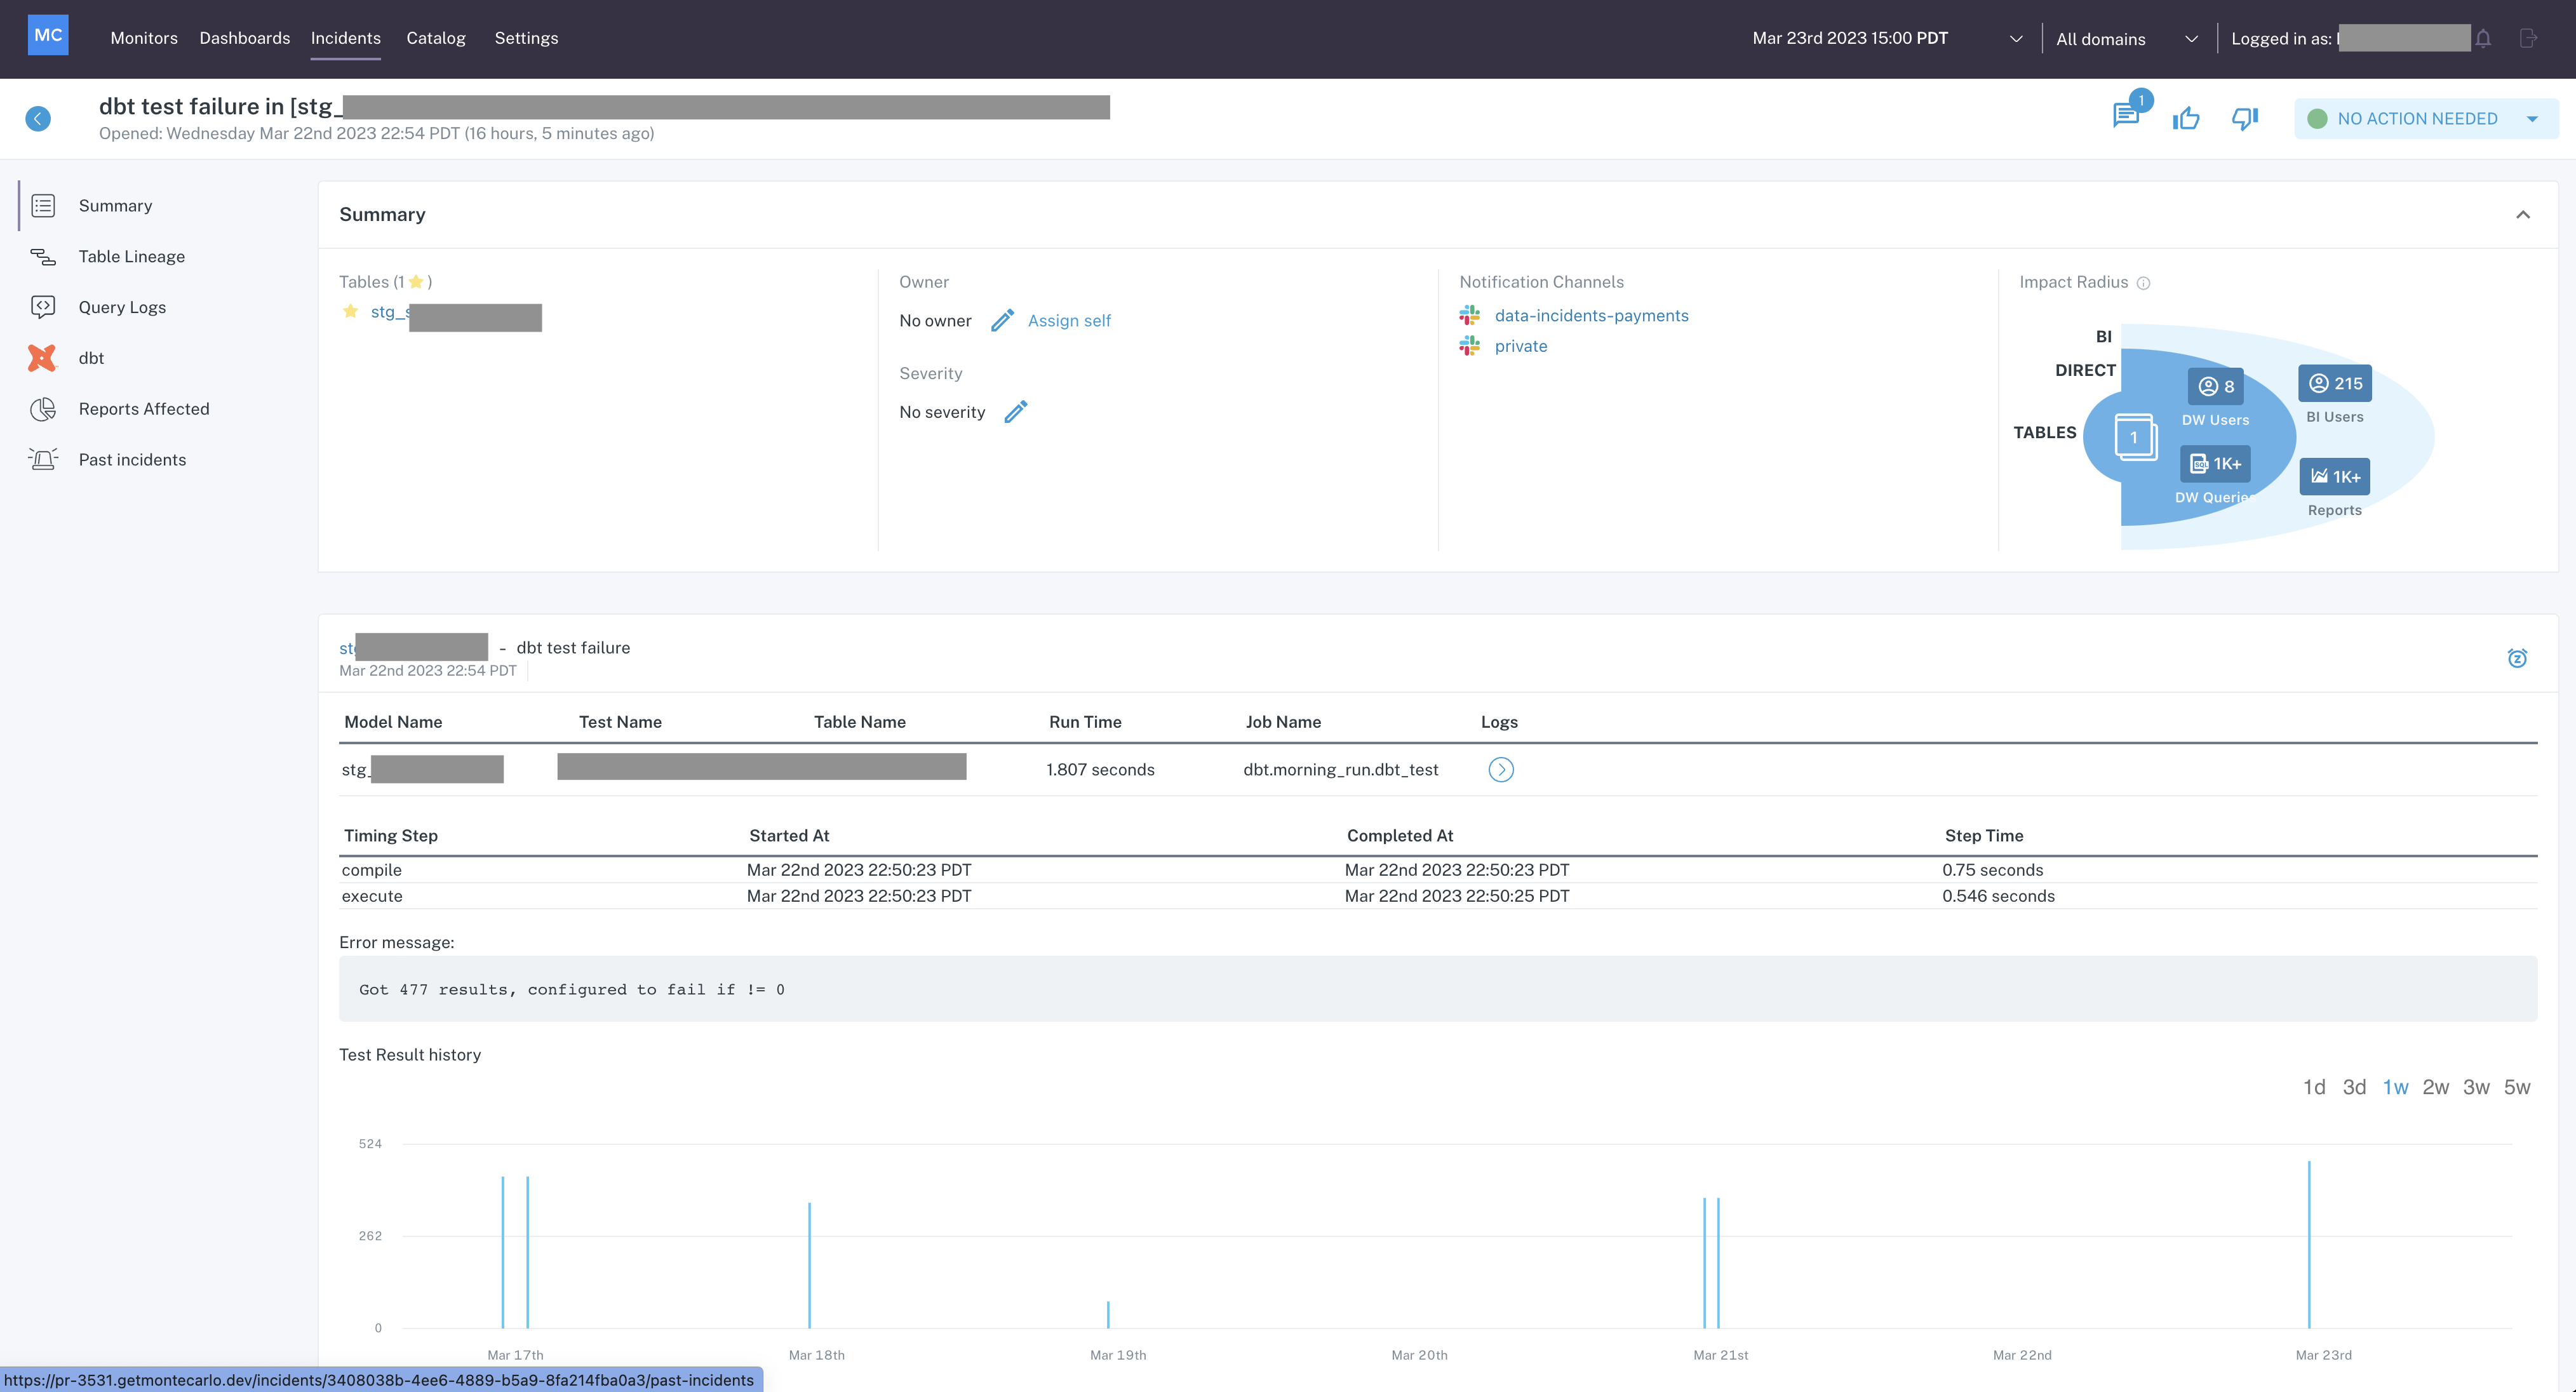Screen dimensions: 2576x1392
Task: Open Past incidents in the sidebar
Action: 132,460
